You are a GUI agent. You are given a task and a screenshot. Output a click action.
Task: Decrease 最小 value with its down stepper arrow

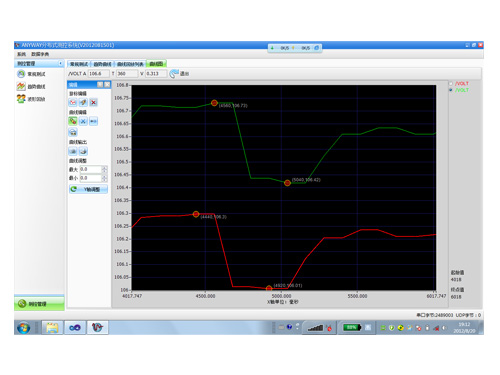[105, 180]
